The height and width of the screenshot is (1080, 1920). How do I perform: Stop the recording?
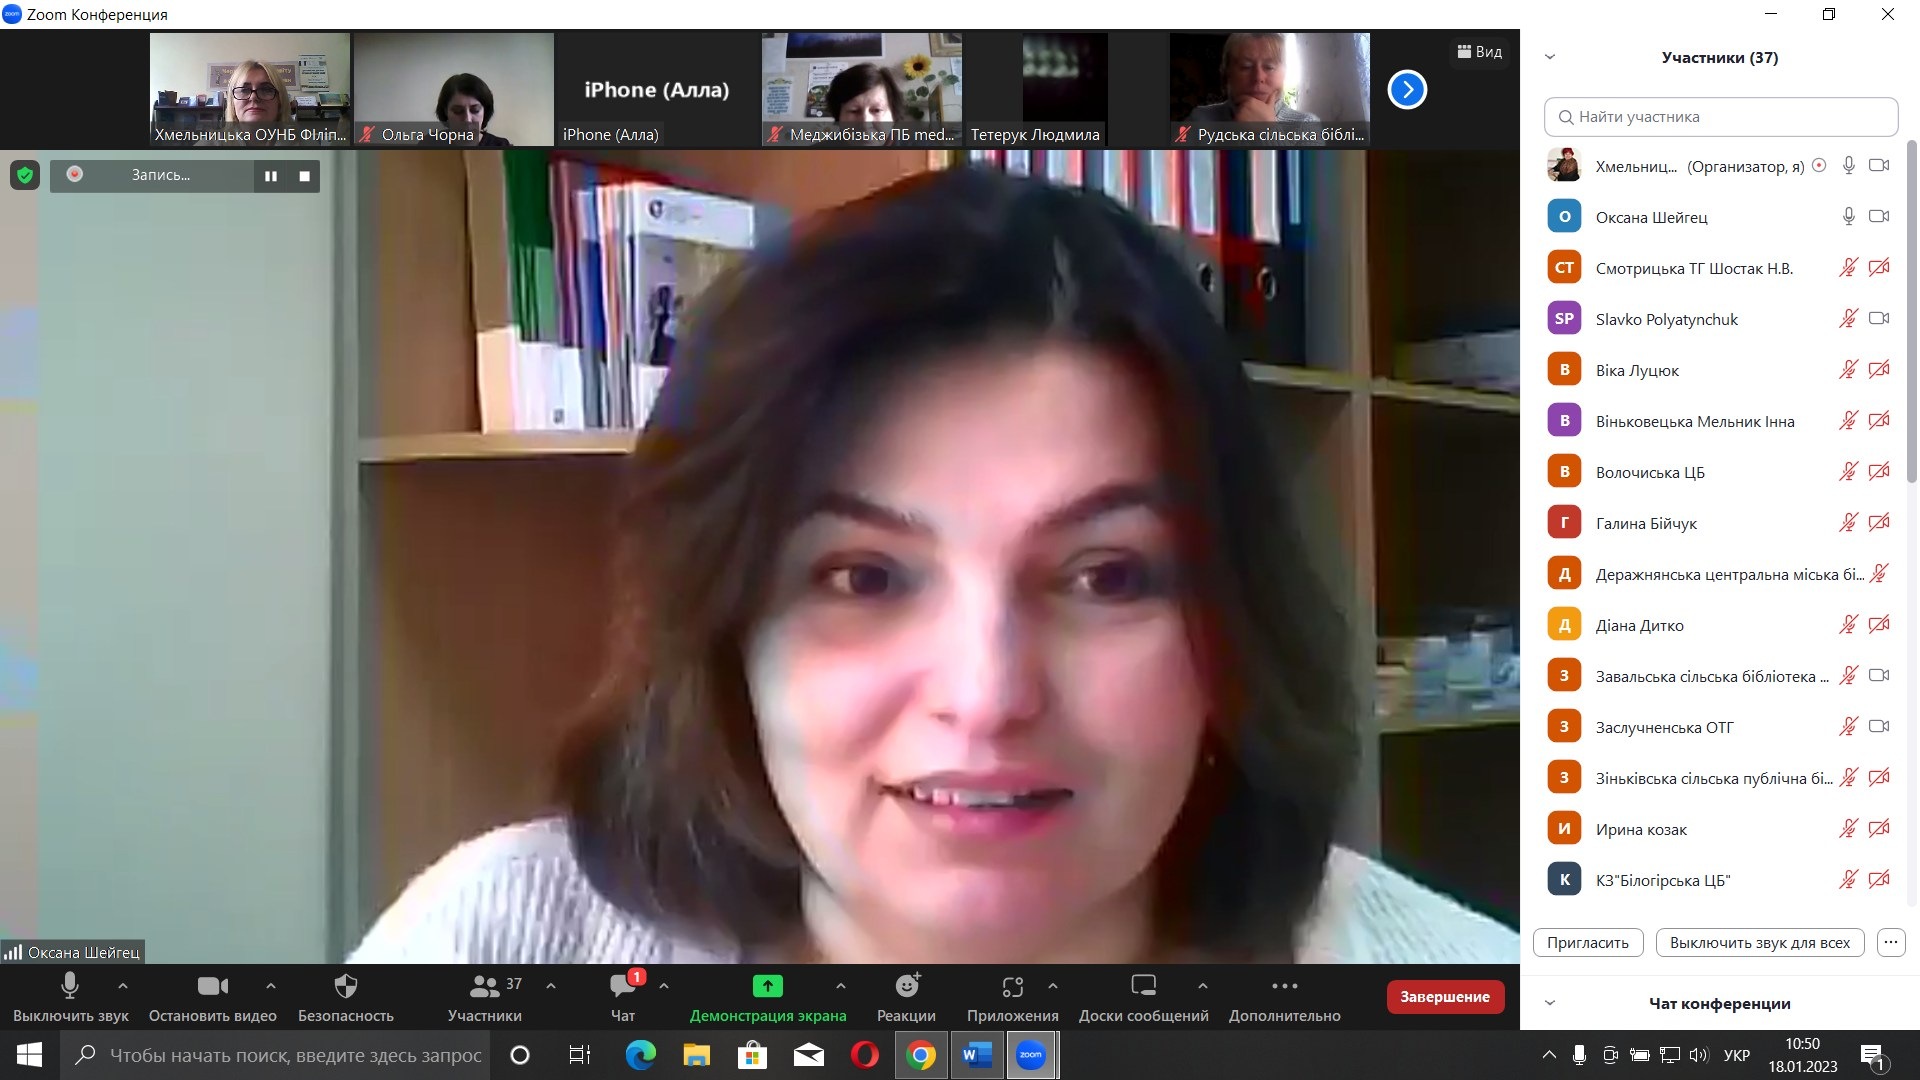click(x=304, y=176)
